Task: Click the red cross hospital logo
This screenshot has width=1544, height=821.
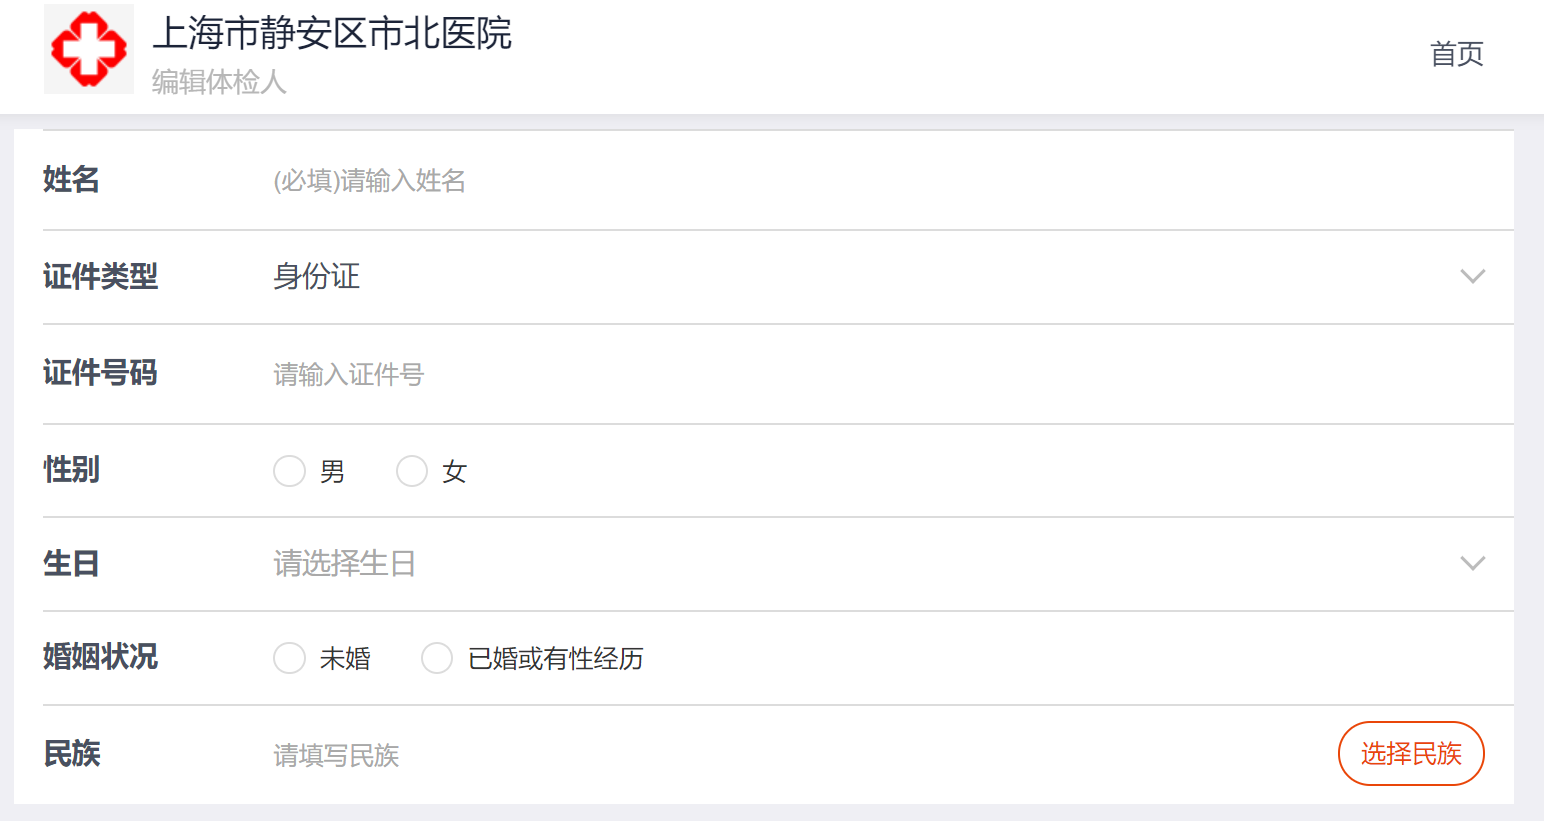Action: (89, 49)
